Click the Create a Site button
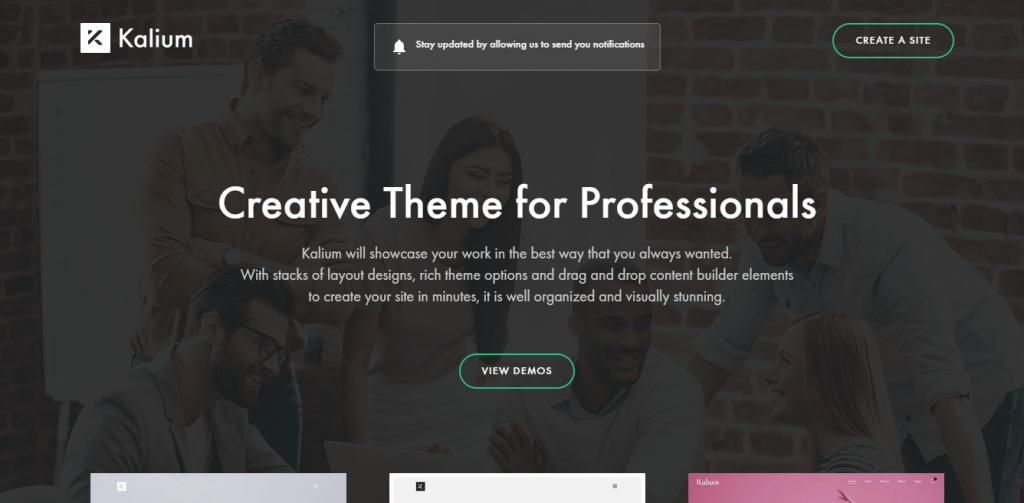1024x503 pixels. click(893, 41)
